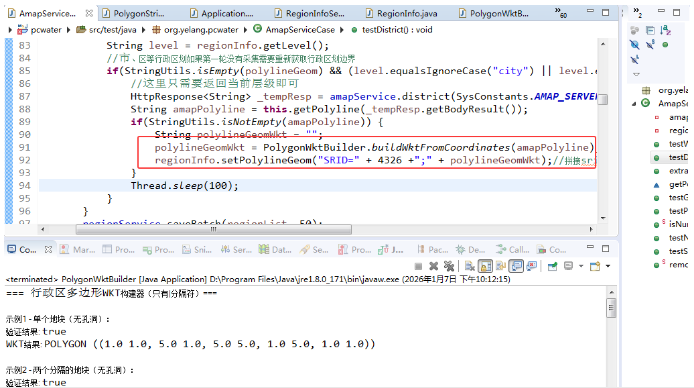The image size is (694, 388).
Task: Expand breadcrumb arrow after org.yelang.pcwater
Action: 246,30
